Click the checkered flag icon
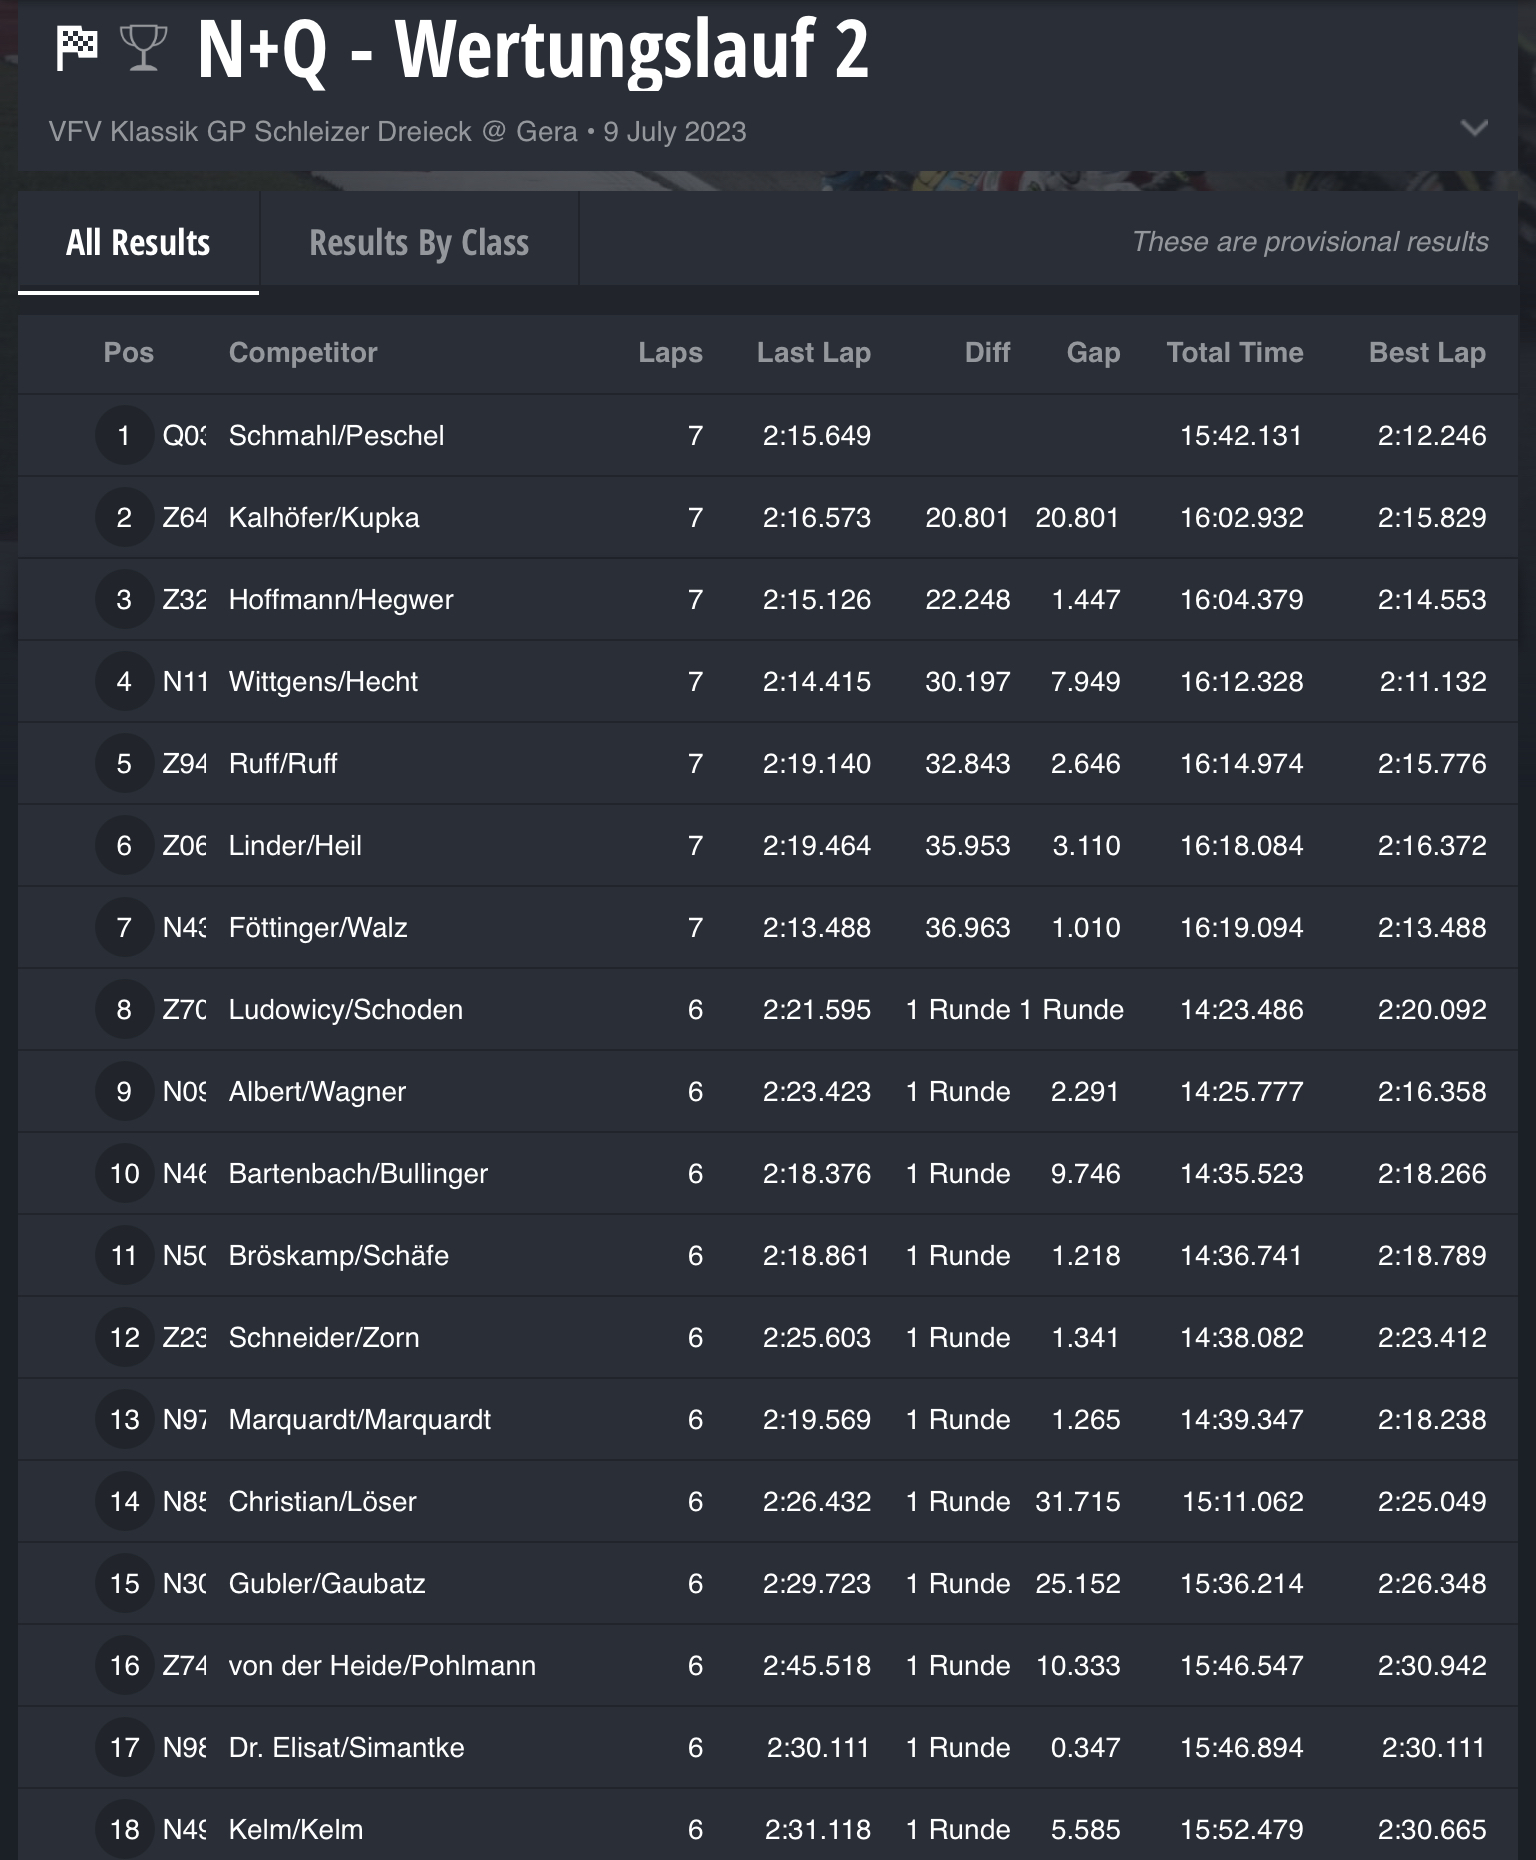This screenshot has height=1860, width=1536. tap(77, 48)
